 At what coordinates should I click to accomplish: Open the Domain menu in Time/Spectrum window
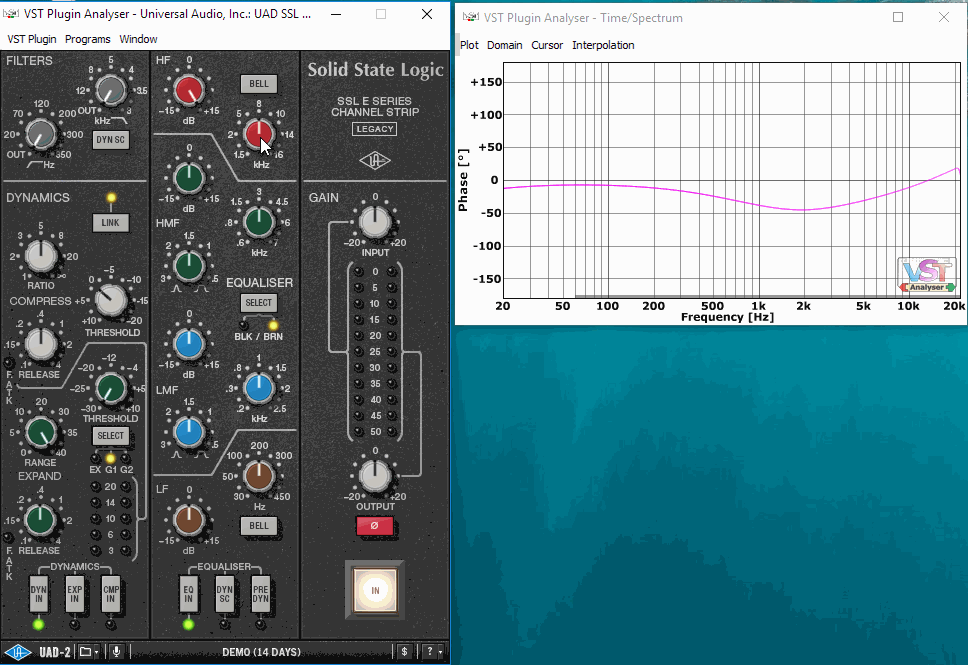(x=504, y=45)
